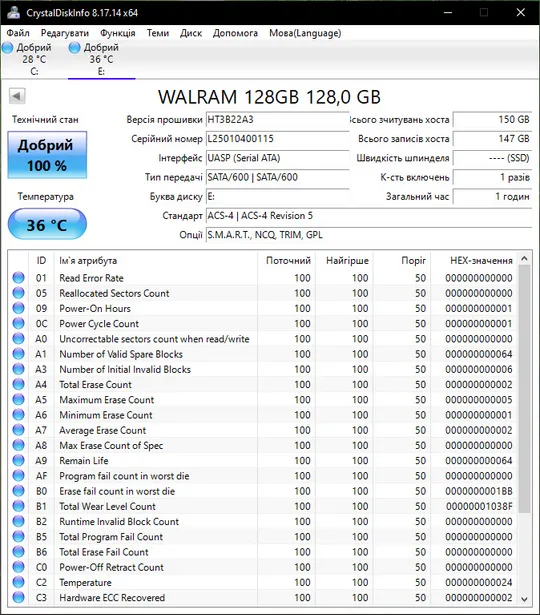Click the attribute list vertical scrollbar thumb
Viewport: 540px width, 615px height.
pyautogui.click(x=524, y=389)
